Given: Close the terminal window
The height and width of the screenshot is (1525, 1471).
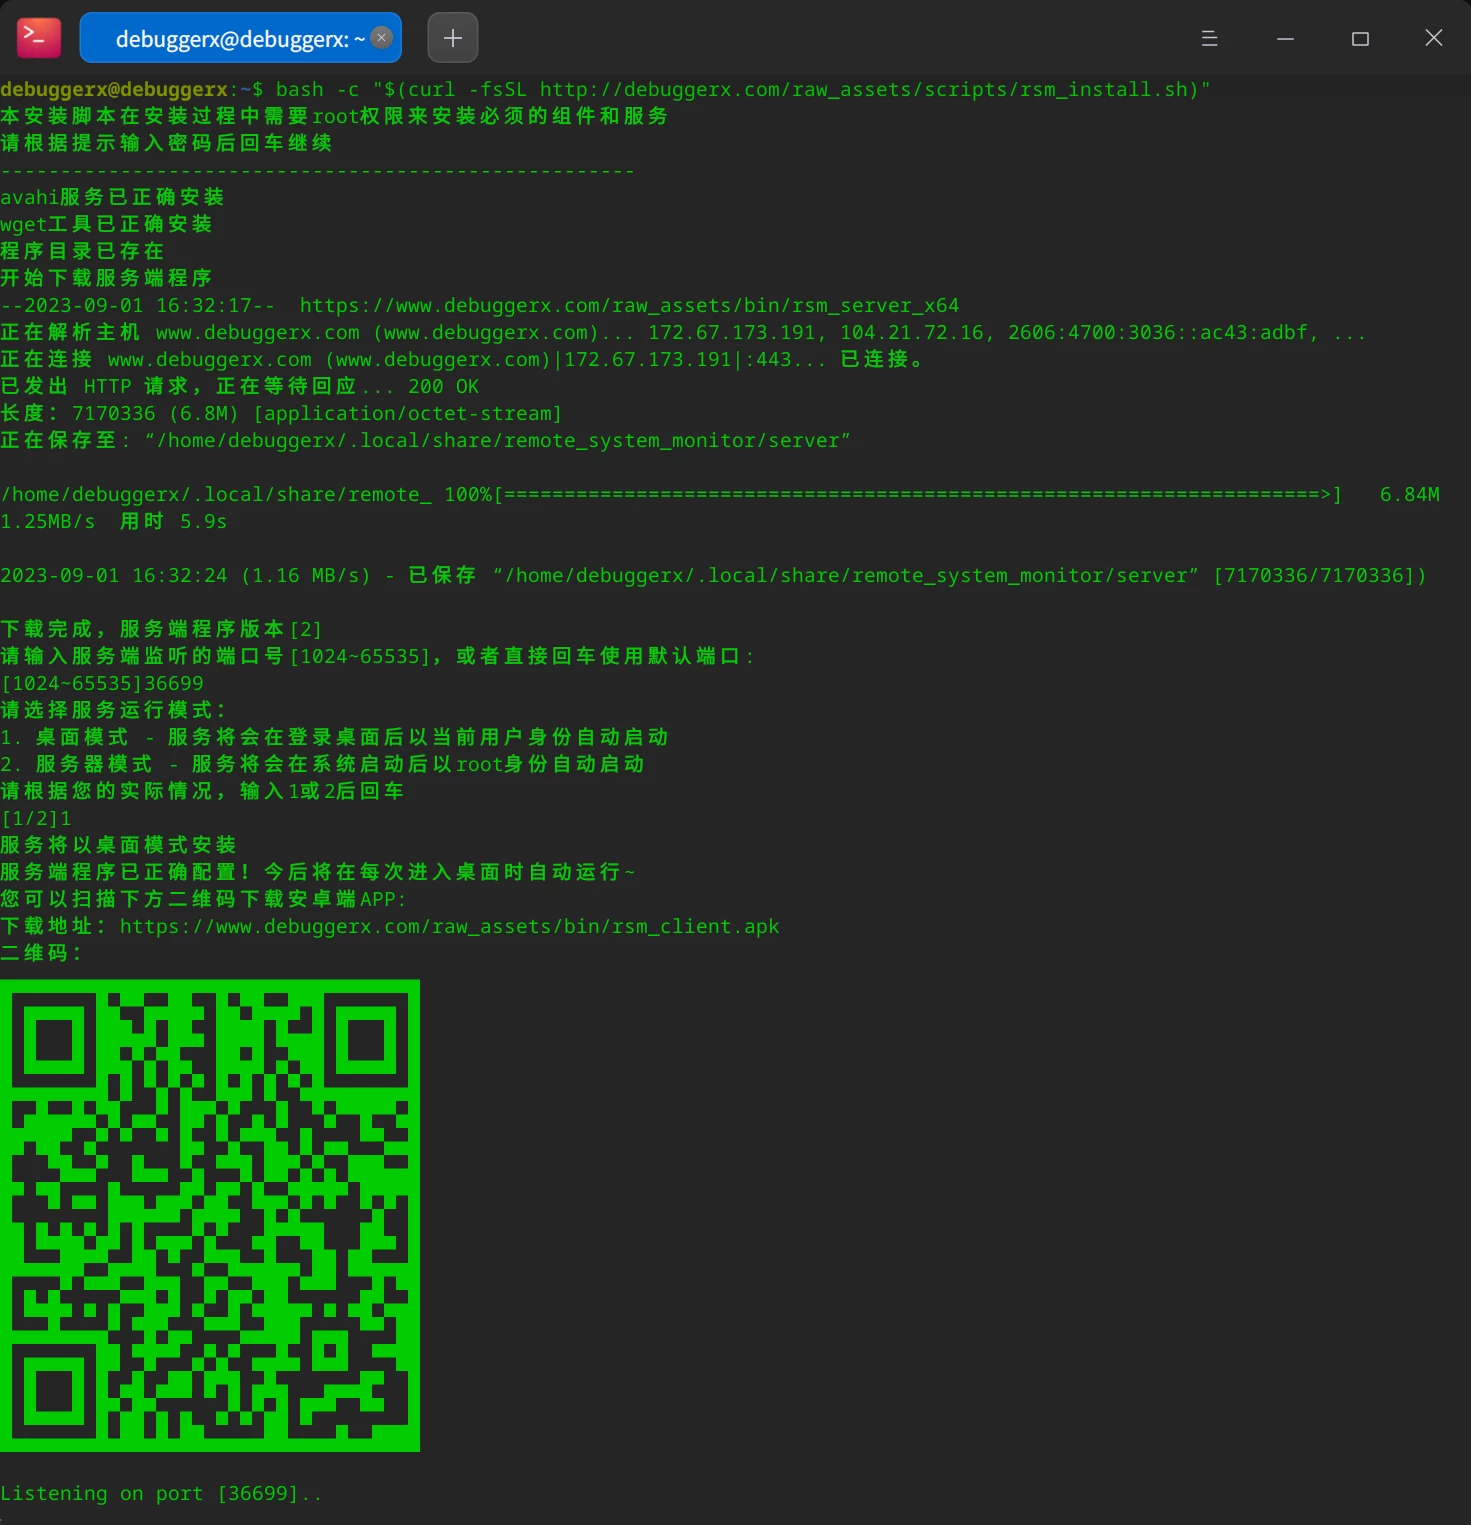Looking at the screenshot, I should [x=1433, y=38].
